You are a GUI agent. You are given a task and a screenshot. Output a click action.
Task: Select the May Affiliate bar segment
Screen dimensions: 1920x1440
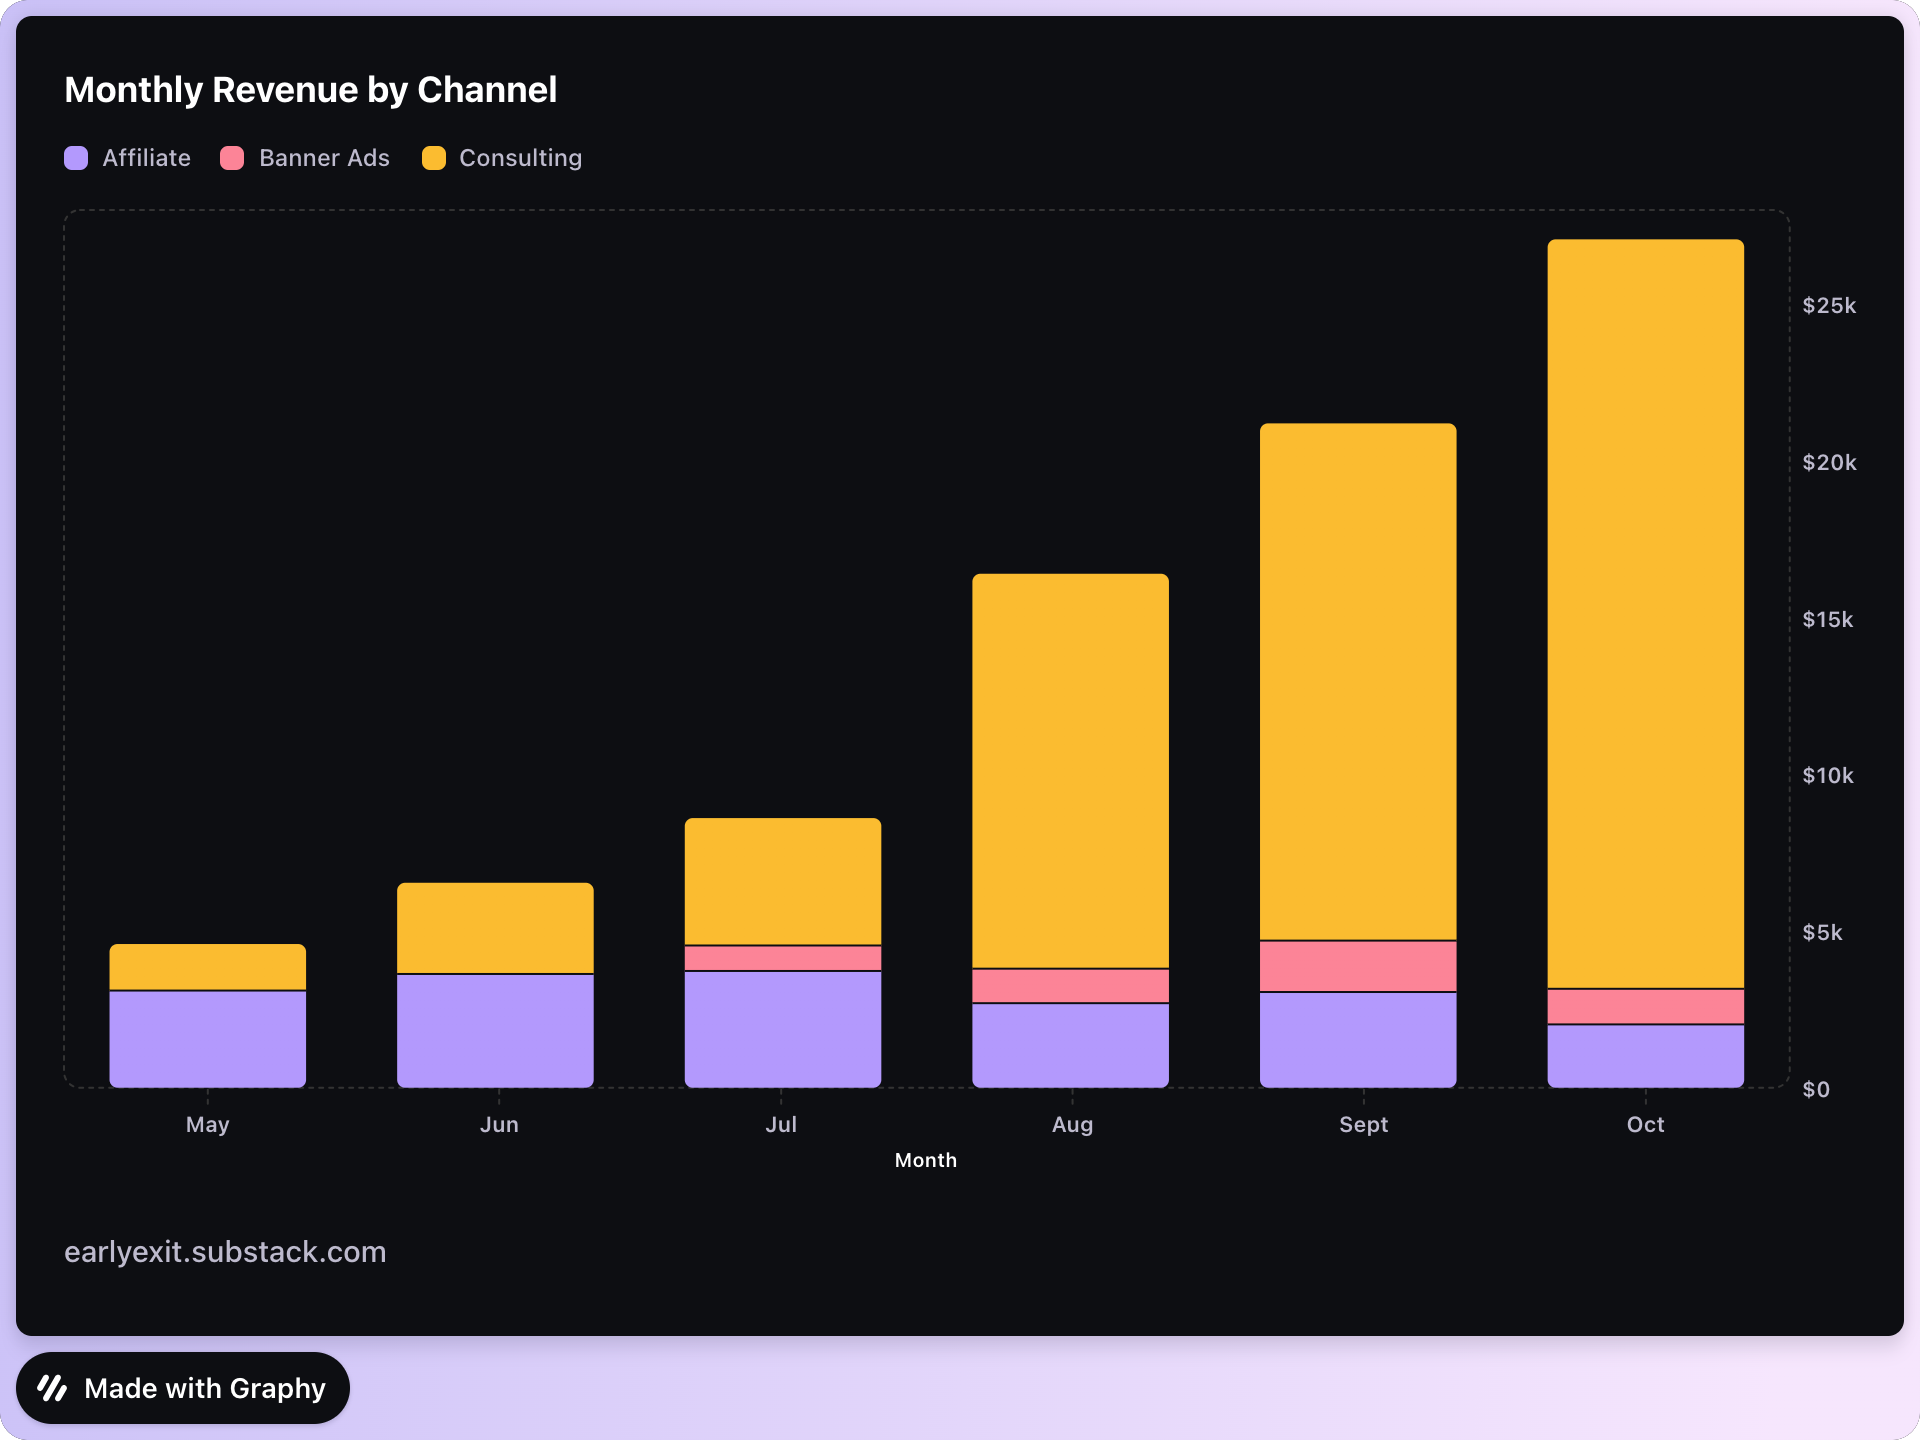[207, 1038]
